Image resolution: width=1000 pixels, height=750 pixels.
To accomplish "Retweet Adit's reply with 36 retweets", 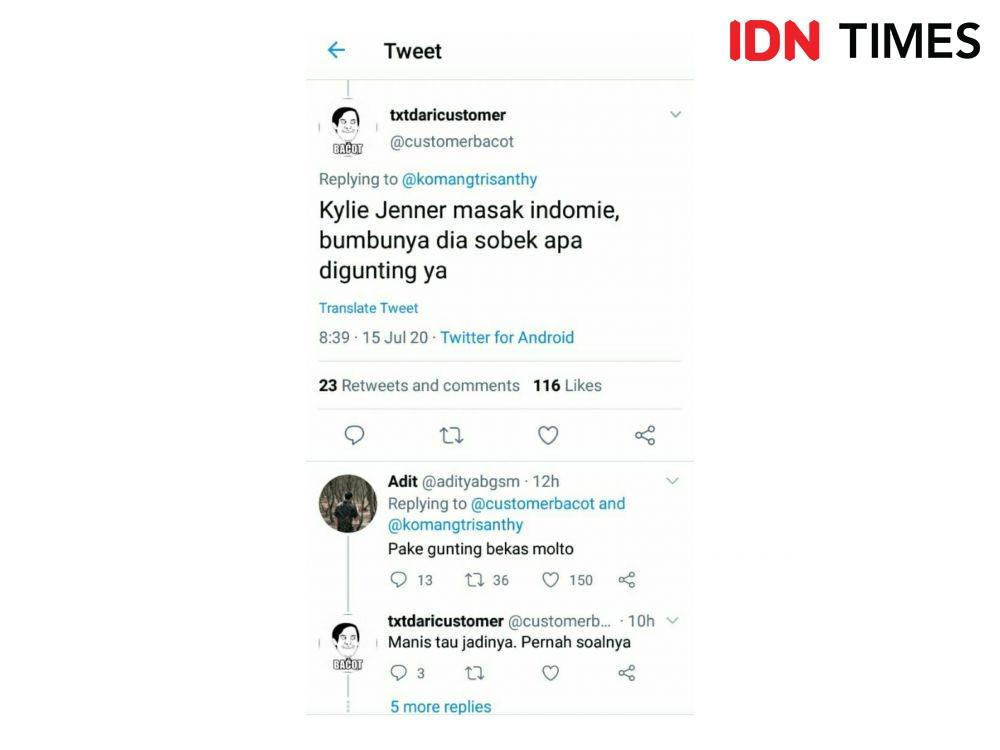I will pos(474,580).
